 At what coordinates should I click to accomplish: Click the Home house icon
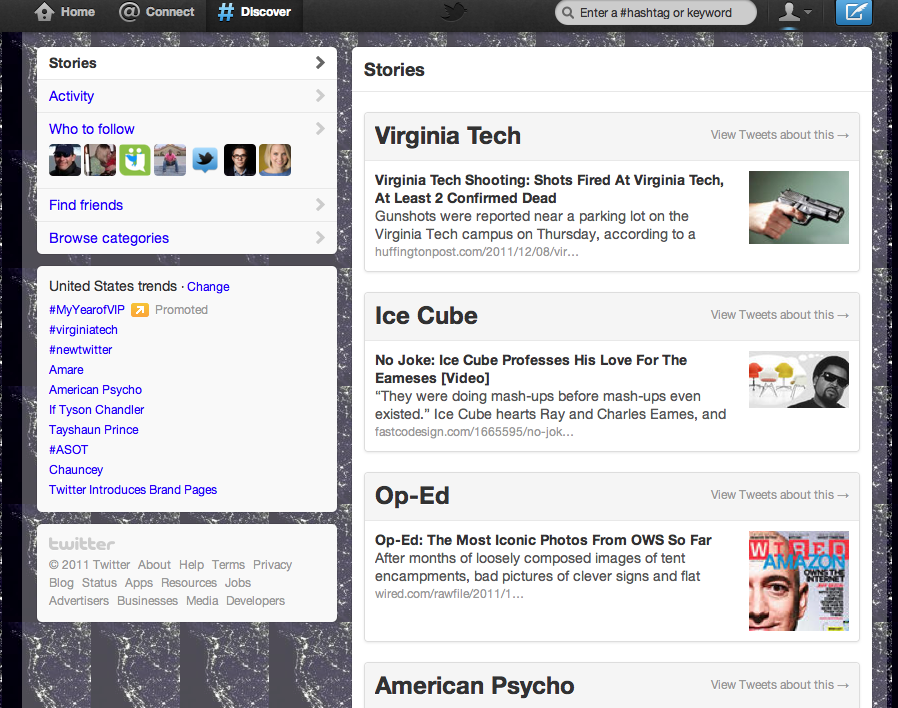click(44, 11)
